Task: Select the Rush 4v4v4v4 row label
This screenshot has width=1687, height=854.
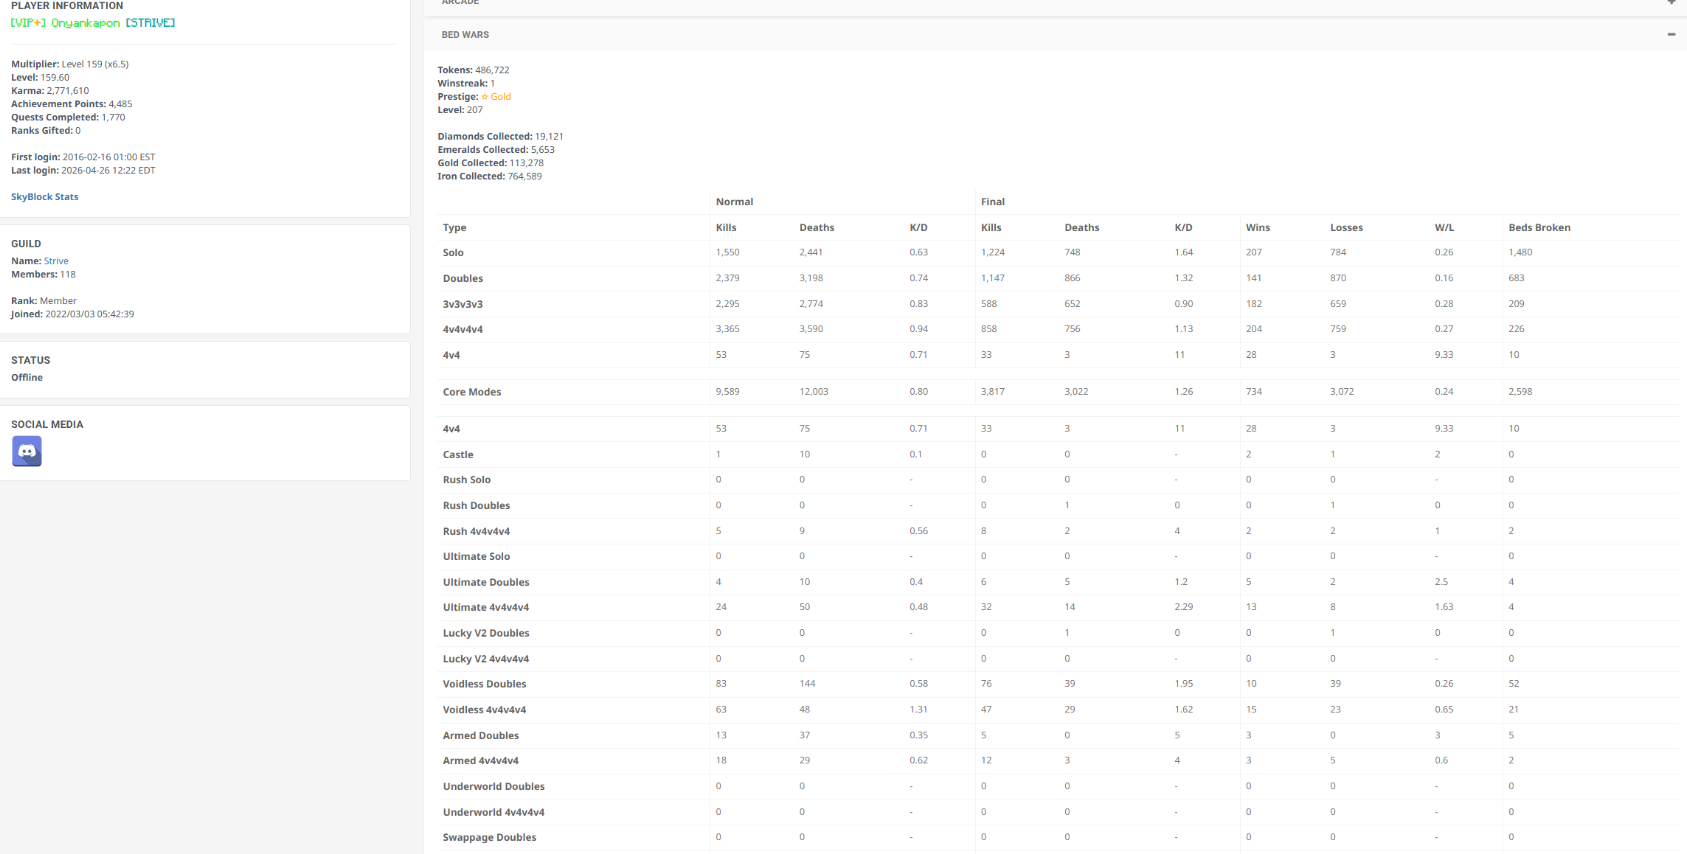Action: [x=477, y=532]
